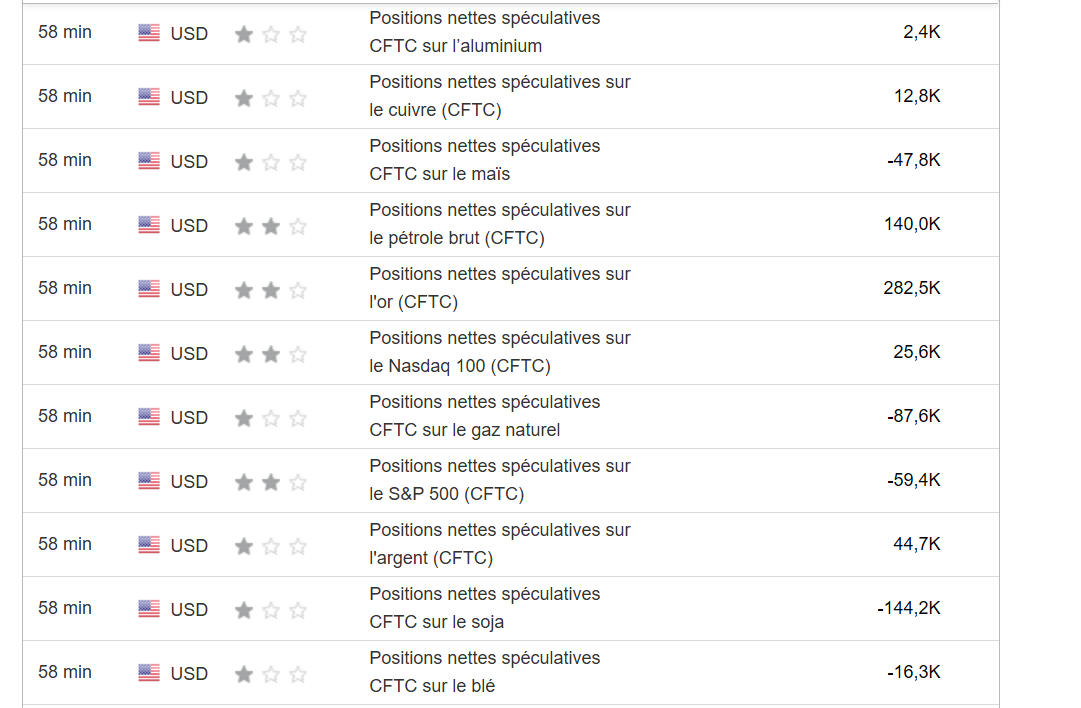Viewport: 1081px width, 708px height.
Task: Click the importance stars of the Nasdaq 100 row
Action: coord(270,354)
